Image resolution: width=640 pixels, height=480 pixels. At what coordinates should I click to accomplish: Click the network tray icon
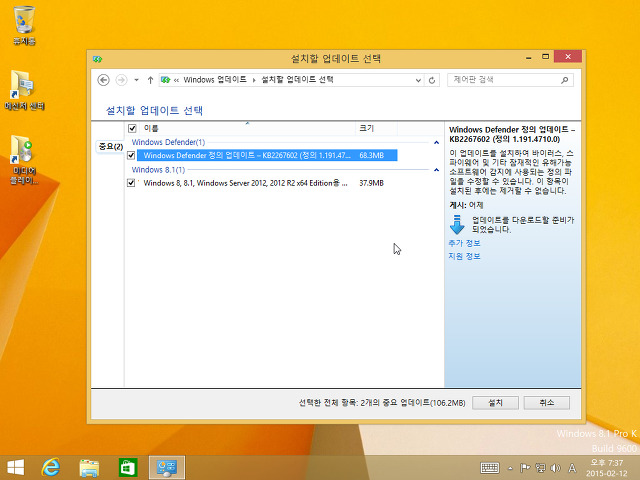point(540,468)
